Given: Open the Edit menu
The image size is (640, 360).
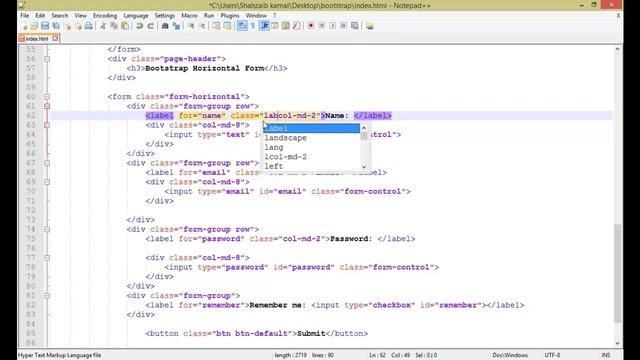Looking at the screenshot, I should click(40, 16).
